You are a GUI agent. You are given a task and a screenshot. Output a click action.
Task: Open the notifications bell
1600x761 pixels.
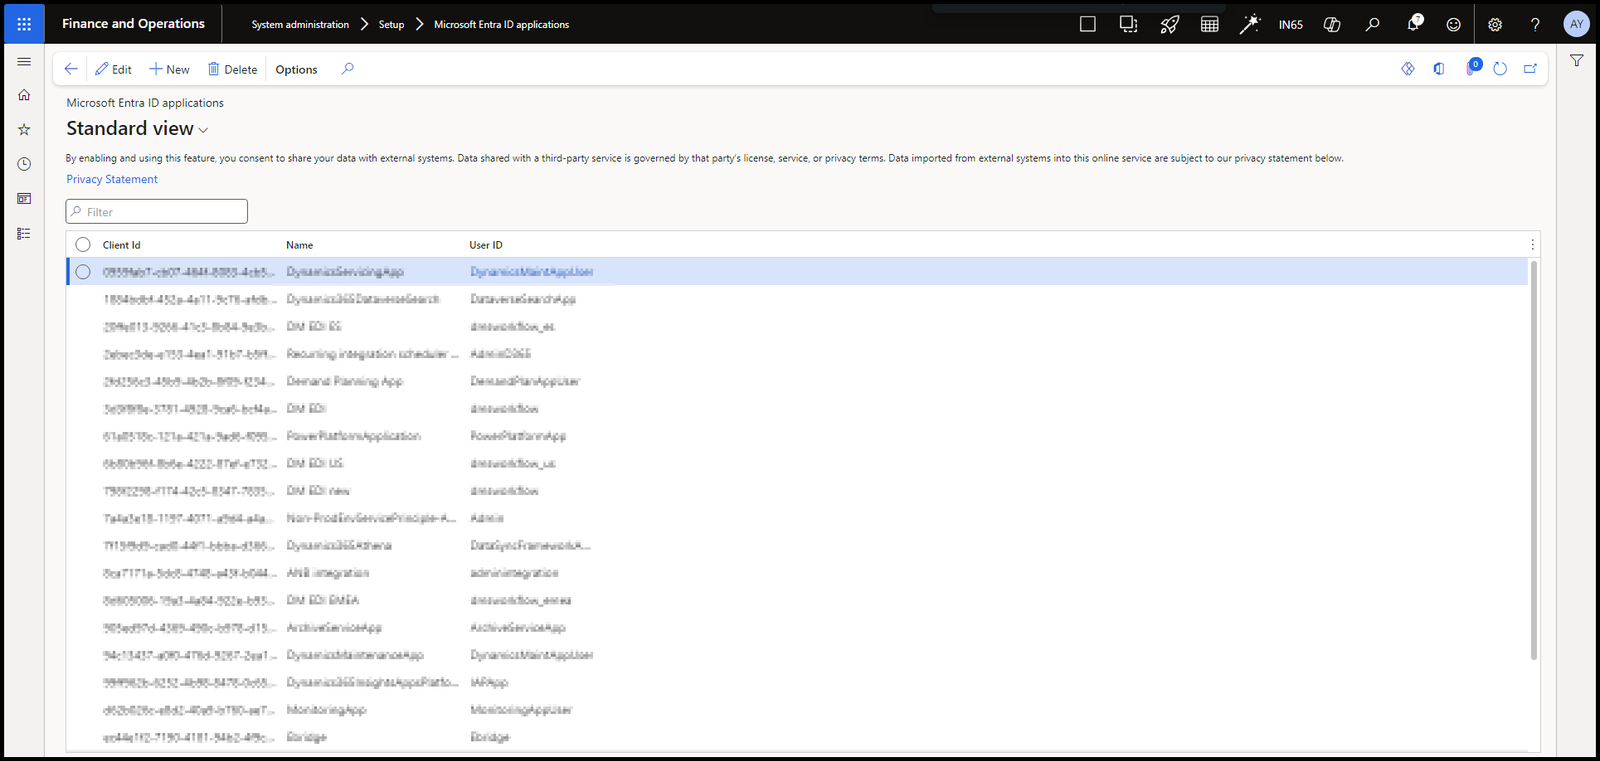(1414, 24)
